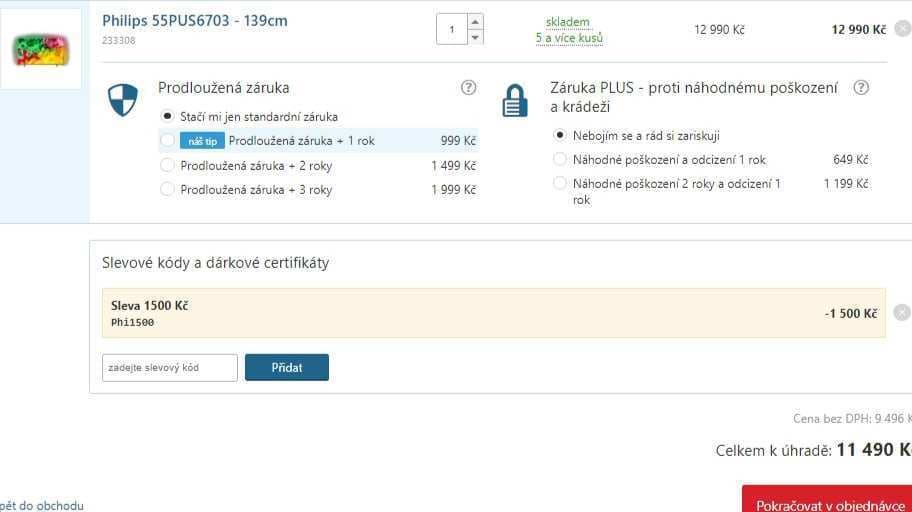Click the 'skladem 5 a více kusů' availability link
Screen dimensions: 912x512
click(569, 30)
